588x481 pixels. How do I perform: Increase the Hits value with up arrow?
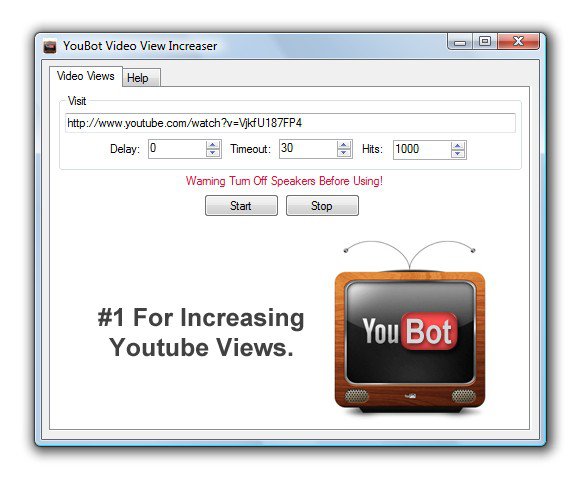[458, 146]
